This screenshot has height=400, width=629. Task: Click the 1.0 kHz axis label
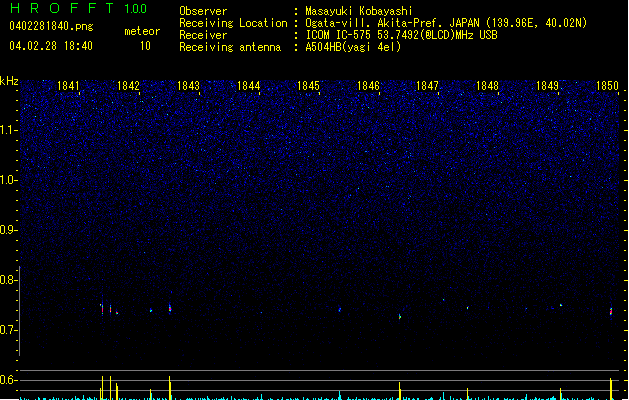[9, 180]
